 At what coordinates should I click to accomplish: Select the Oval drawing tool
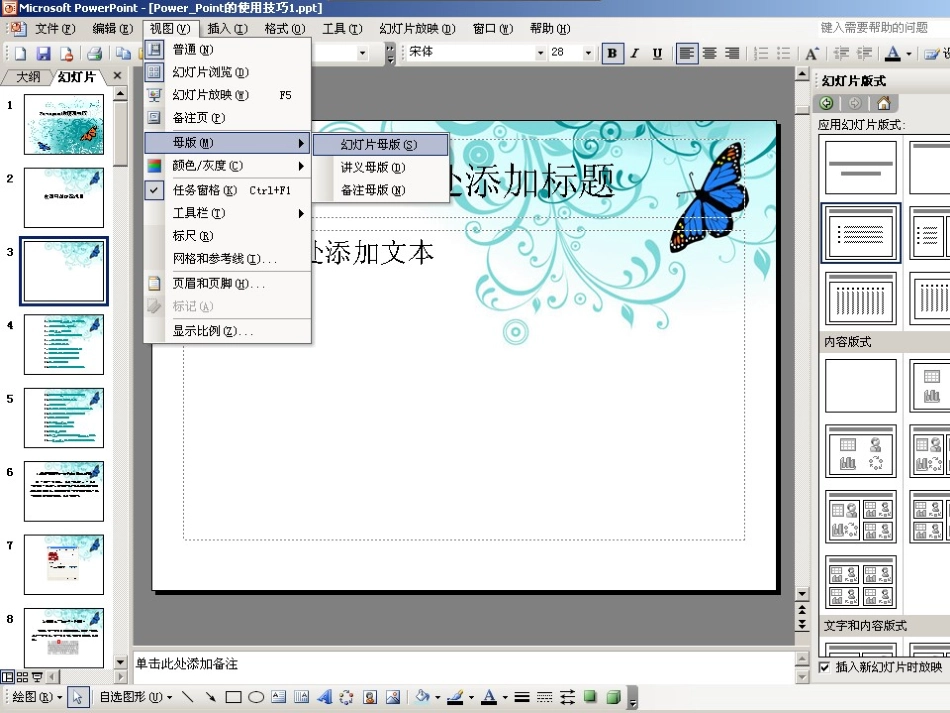256,697
